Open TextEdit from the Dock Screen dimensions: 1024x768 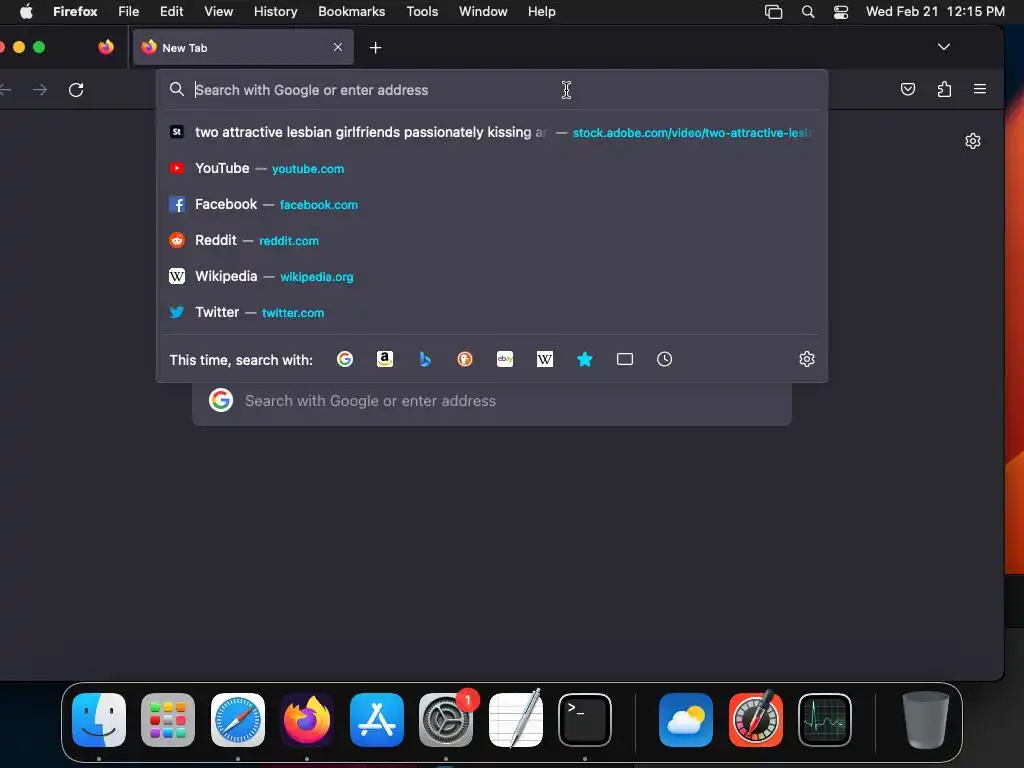[x=516, y=720]
